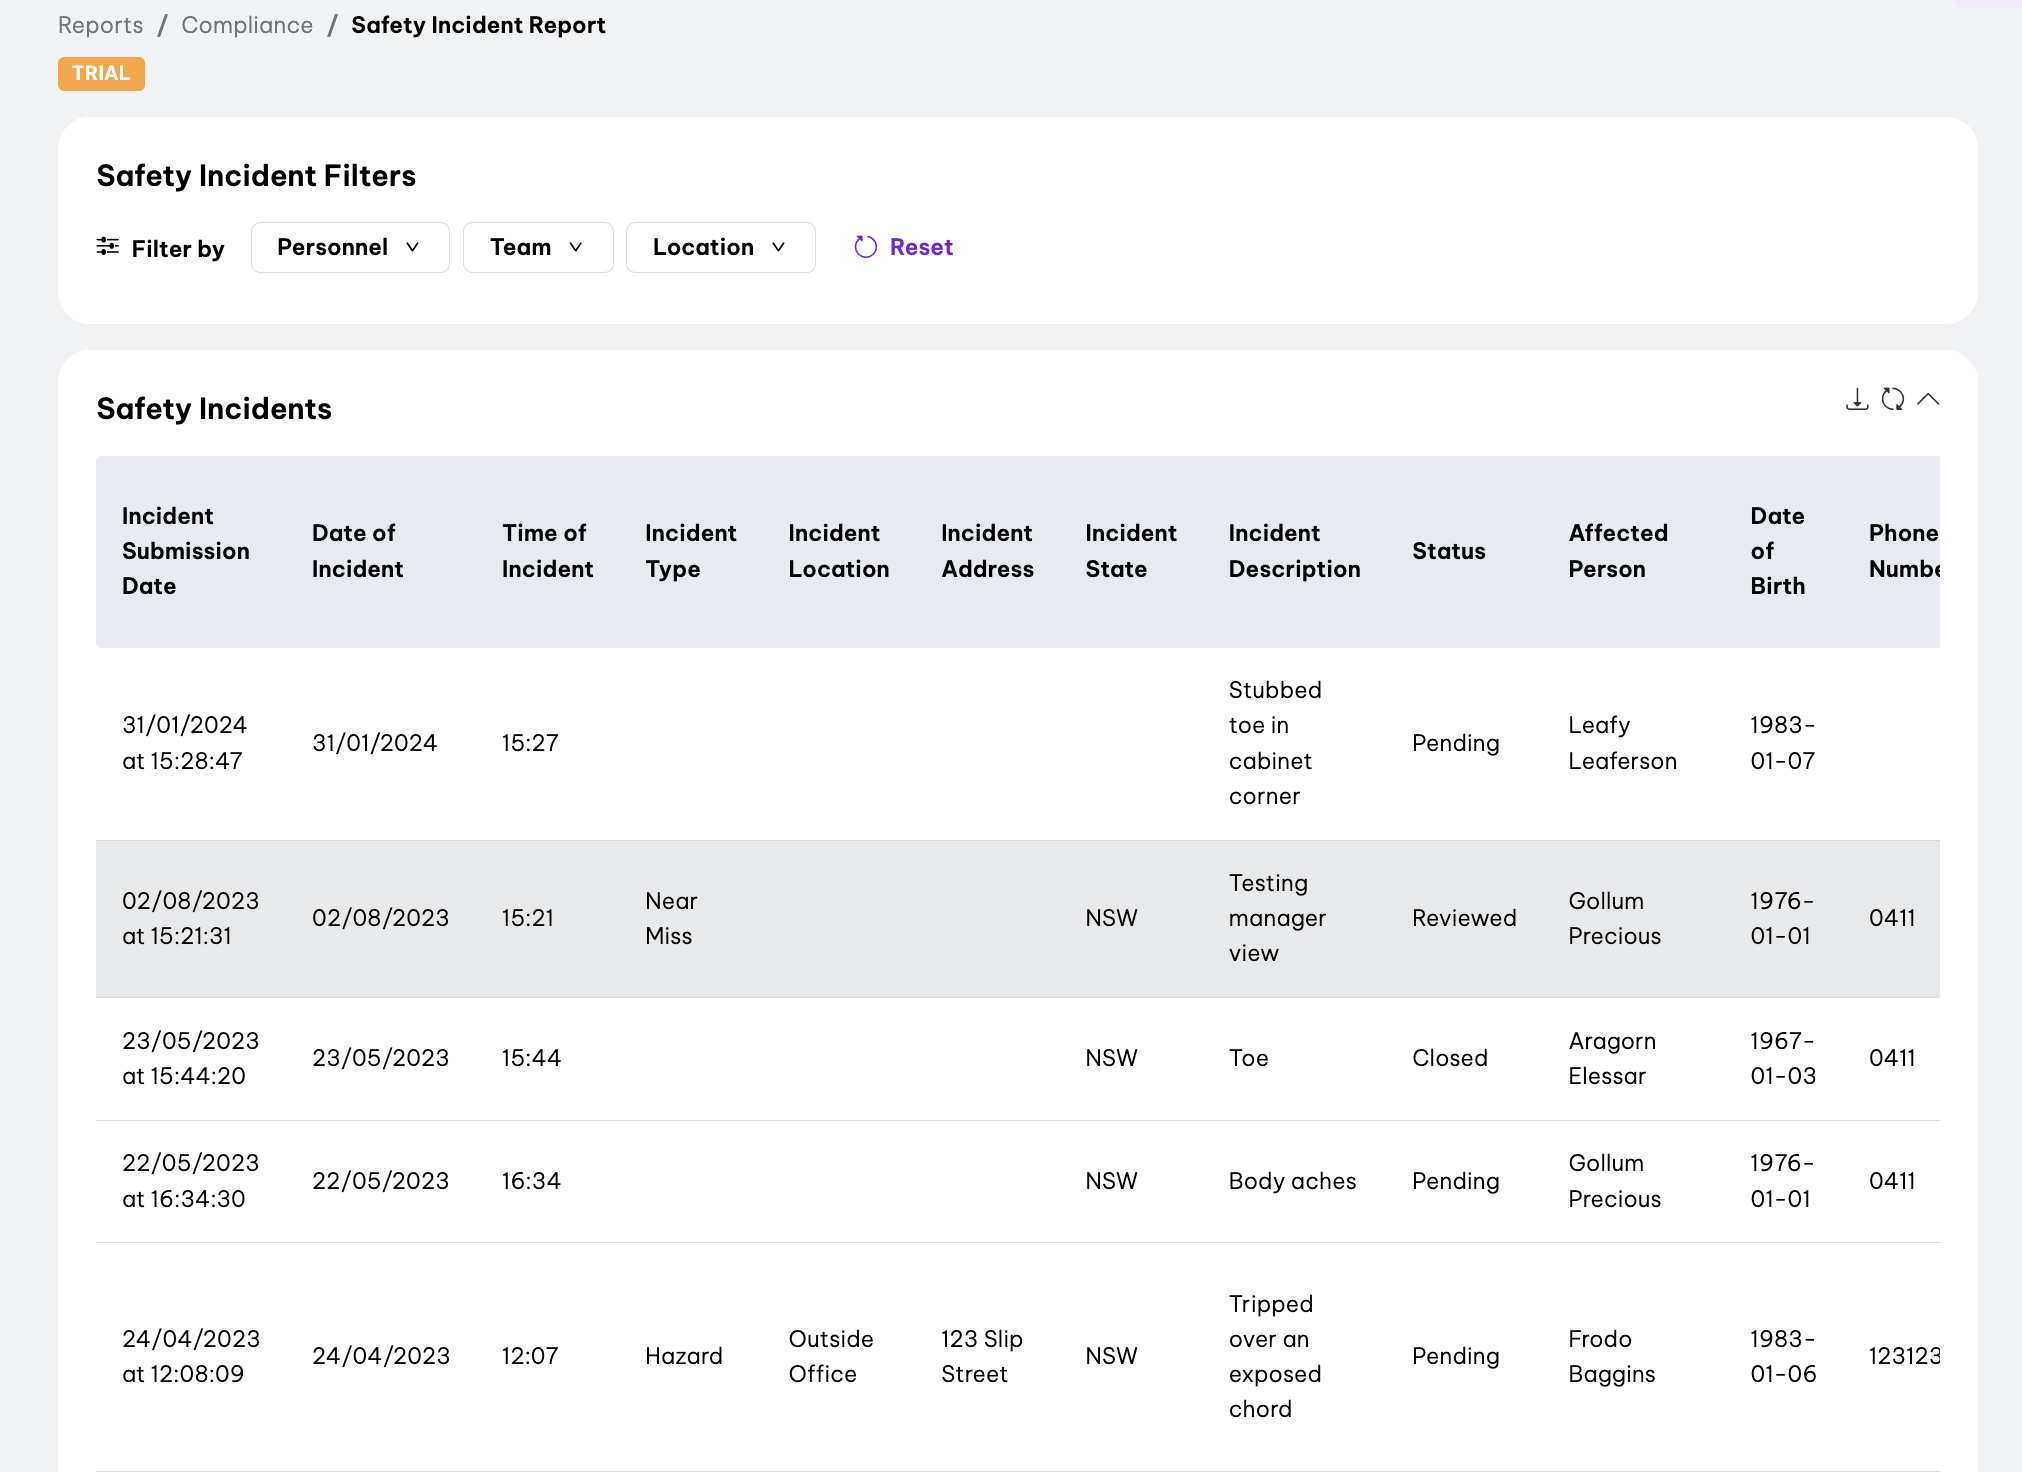Open the Location filter dropdown
This screenshot has height=1472, width=2022.
(720, 246)
